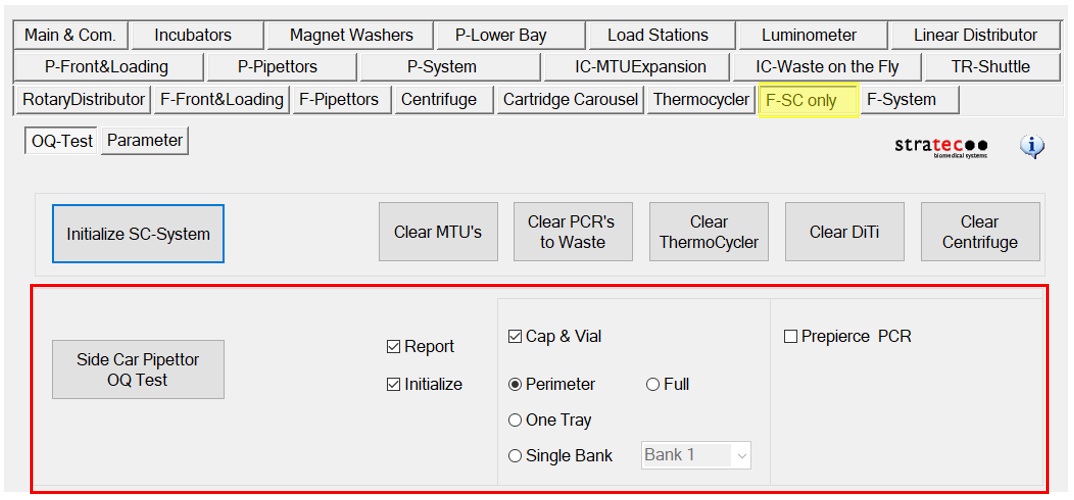
Task: Click the Clear Centrifuge button
Action: tap(980, 232)
